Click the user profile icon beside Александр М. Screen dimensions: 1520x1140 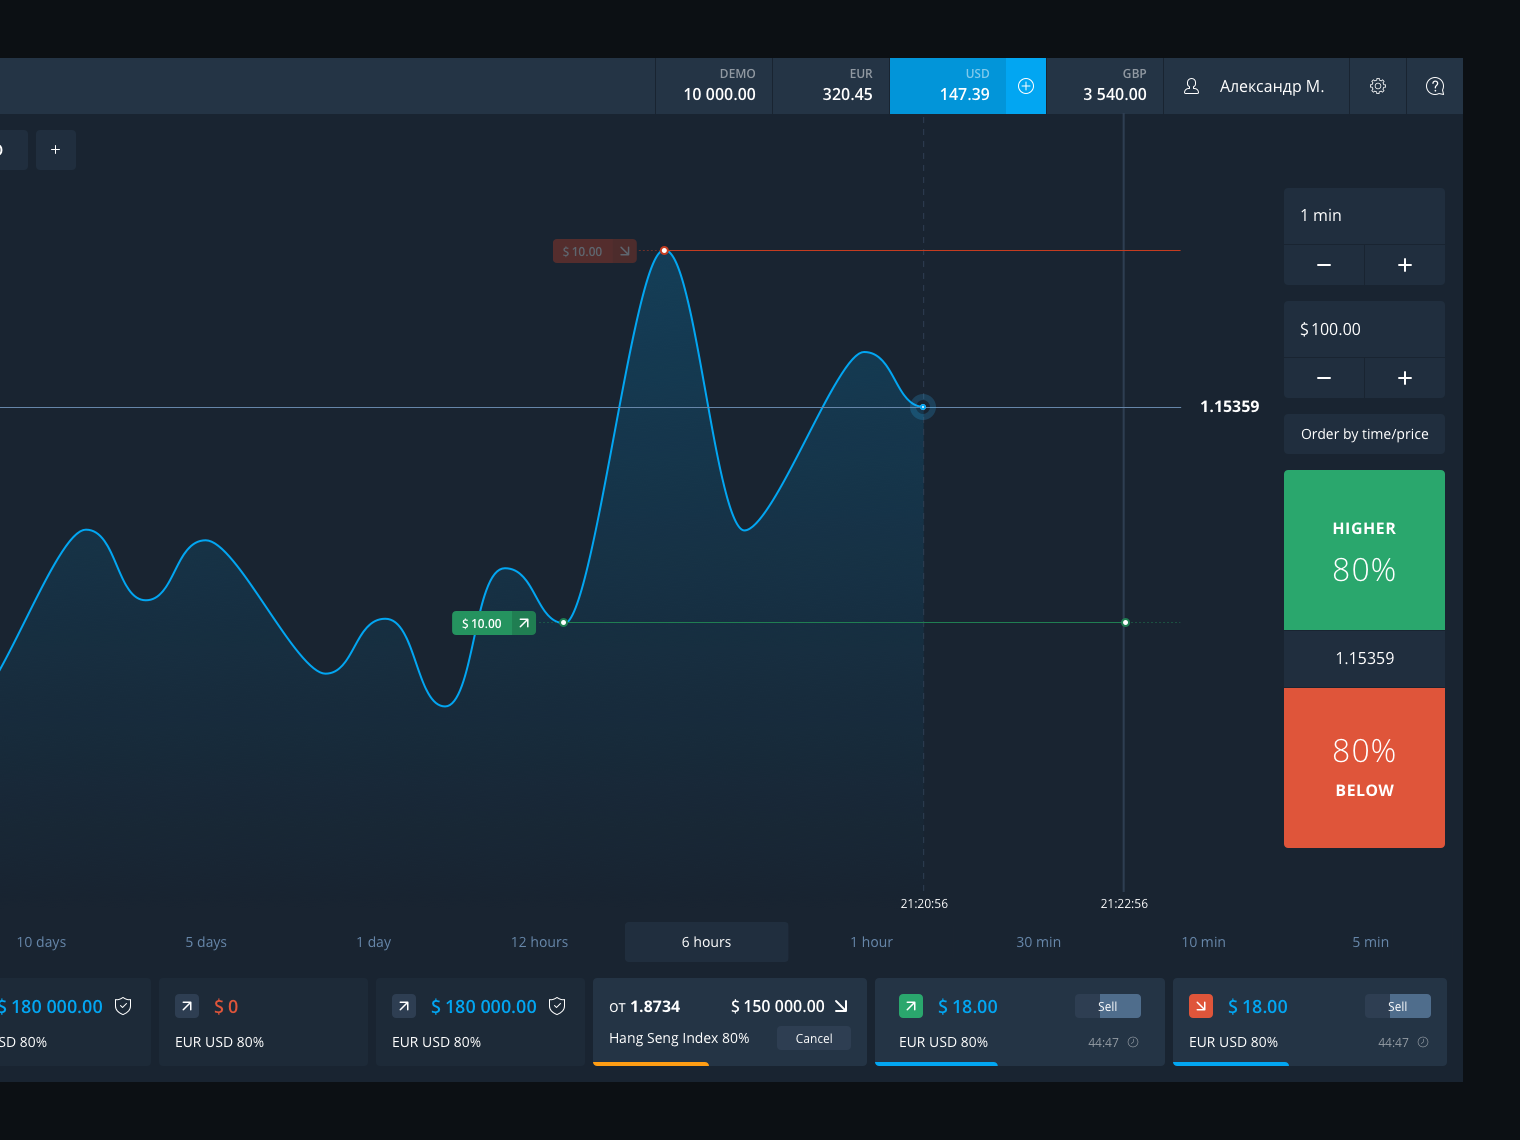pos(1191,86)
